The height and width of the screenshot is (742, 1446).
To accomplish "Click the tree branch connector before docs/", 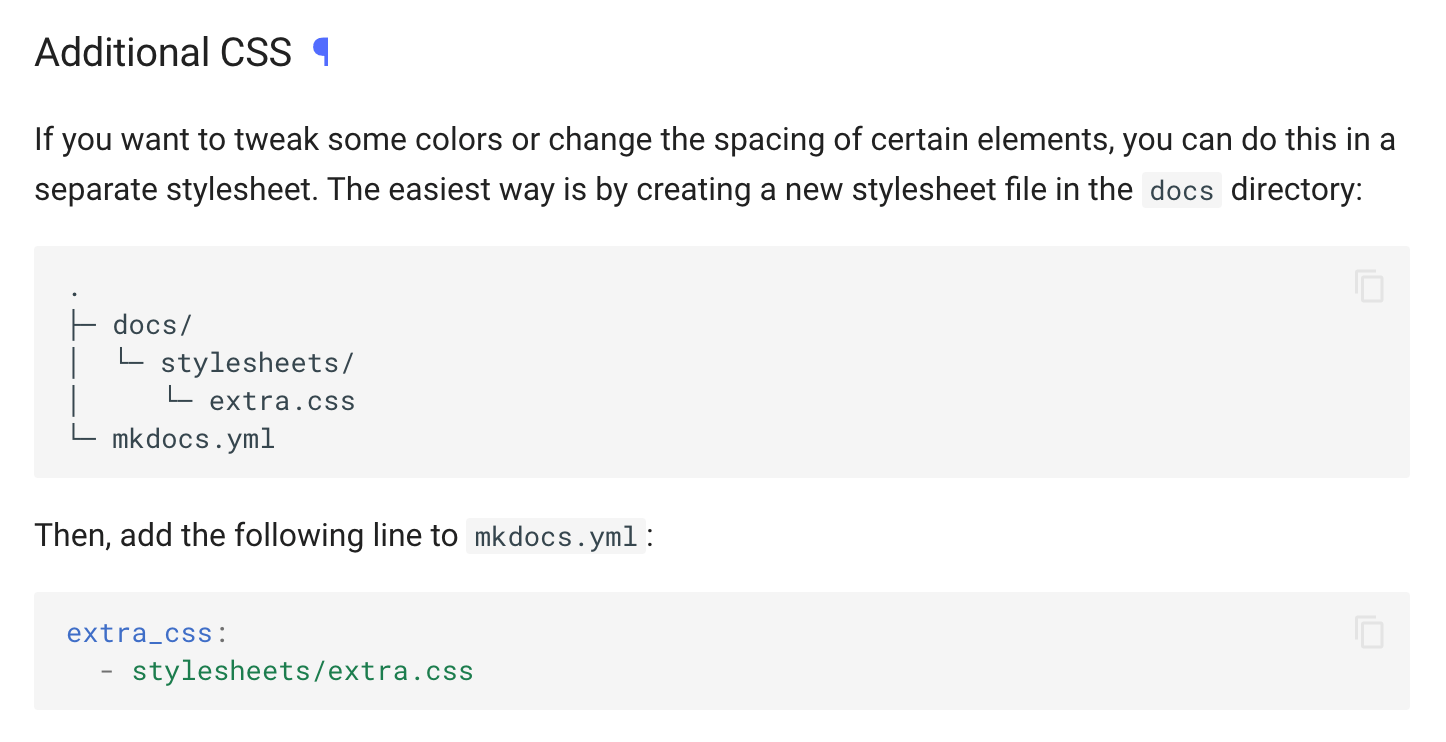I will click(x=82, y=325).
